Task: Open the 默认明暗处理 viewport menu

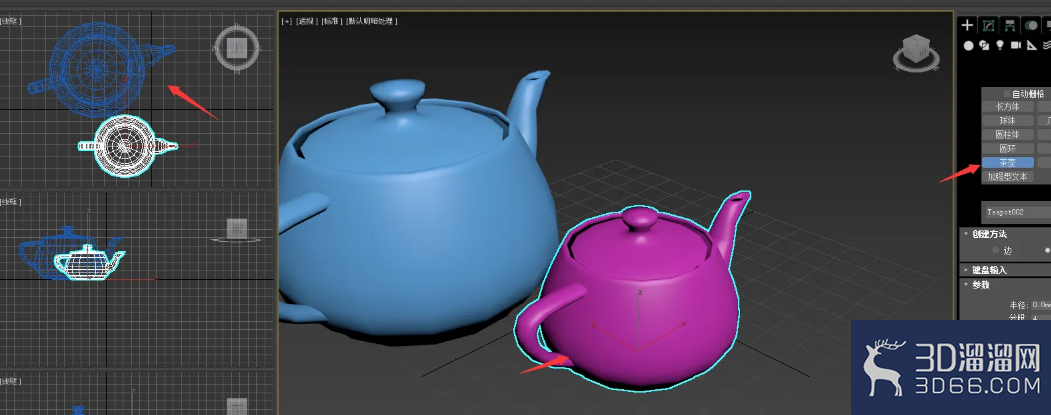Action: [x=371, y=21]
